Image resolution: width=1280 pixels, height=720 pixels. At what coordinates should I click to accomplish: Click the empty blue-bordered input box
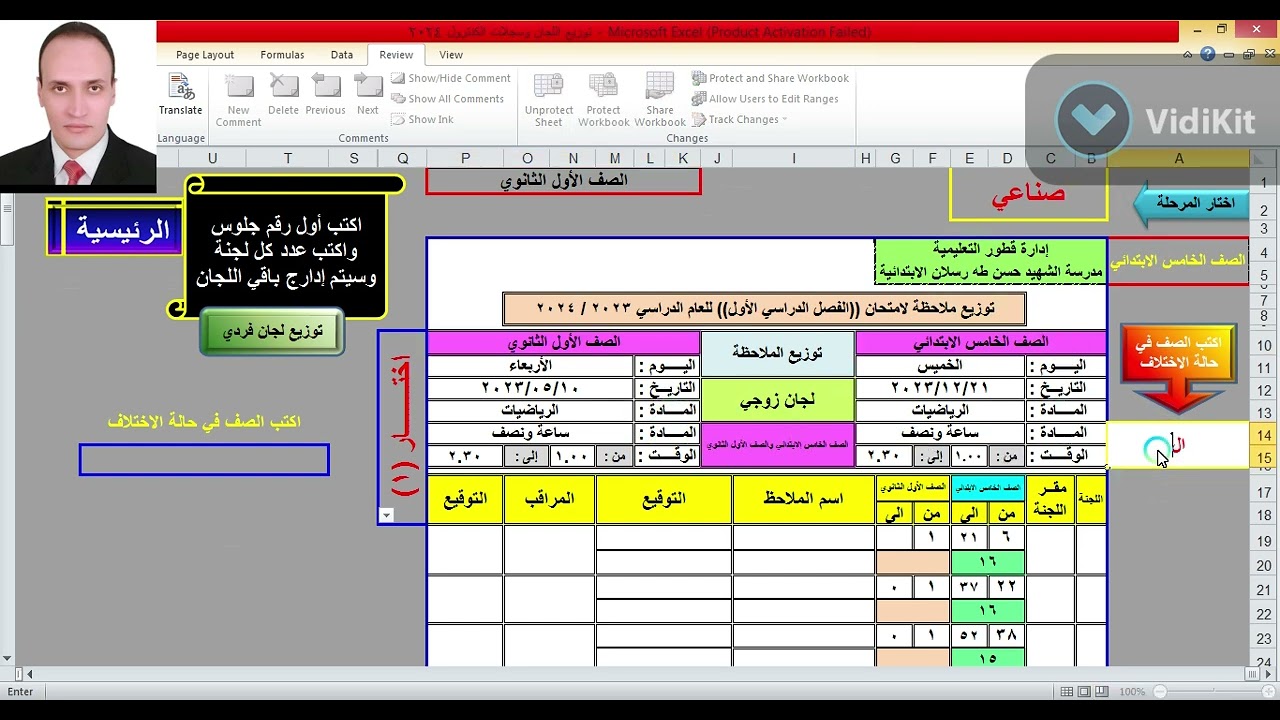click(204, 460)
